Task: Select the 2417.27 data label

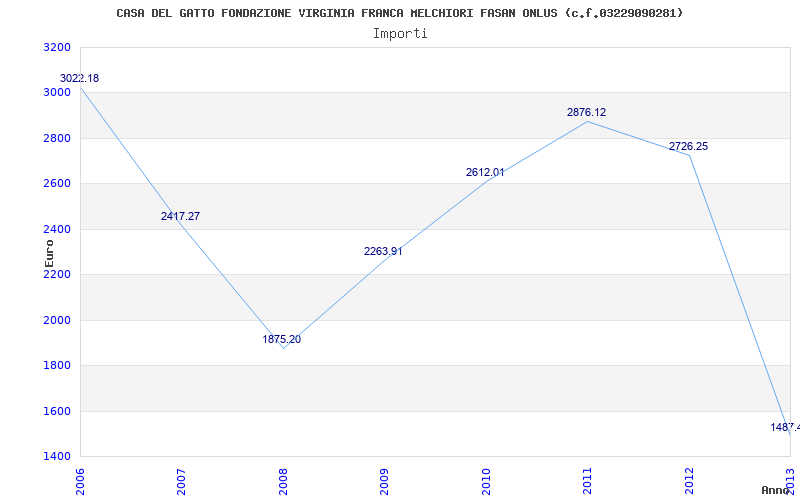Action: click(181, 216)
